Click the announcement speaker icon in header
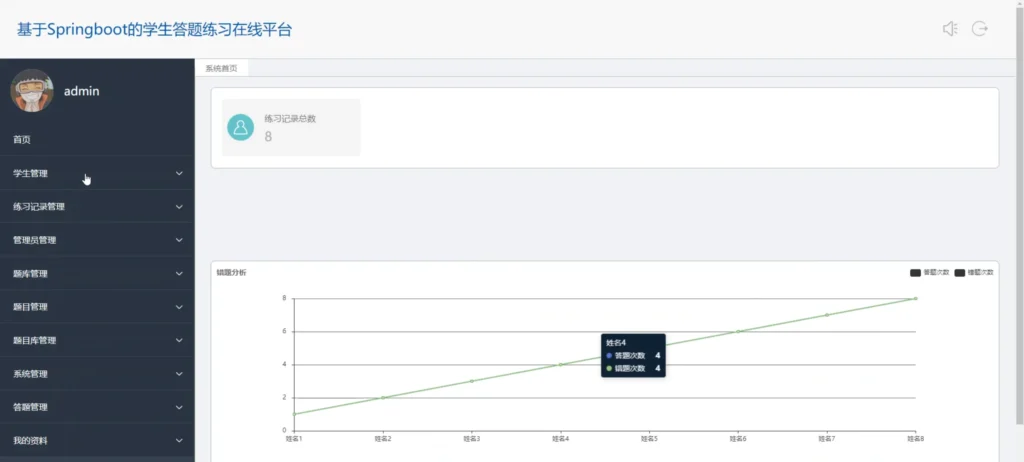This screenshot has width=1024, height=462. coord(950,29)
